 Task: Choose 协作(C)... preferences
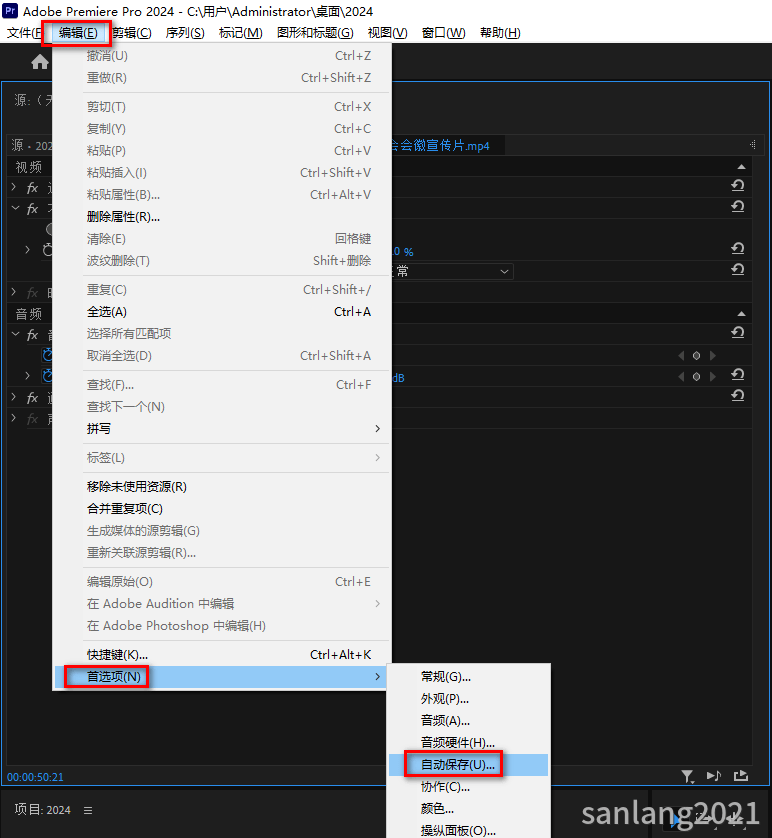(x=469, y=787)
